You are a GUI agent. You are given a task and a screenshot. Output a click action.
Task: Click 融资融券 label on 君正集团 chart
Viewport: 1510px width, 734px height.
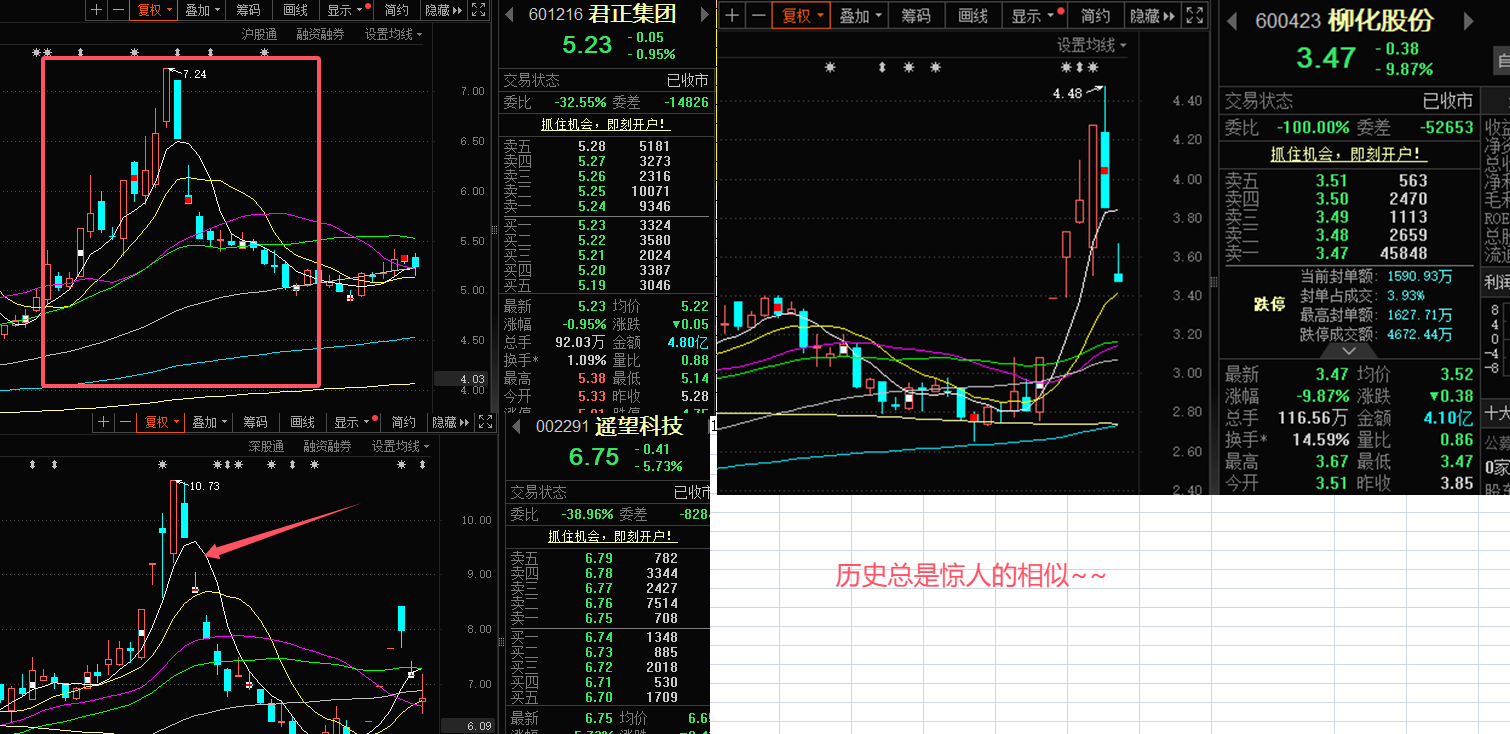coord(320,34)
